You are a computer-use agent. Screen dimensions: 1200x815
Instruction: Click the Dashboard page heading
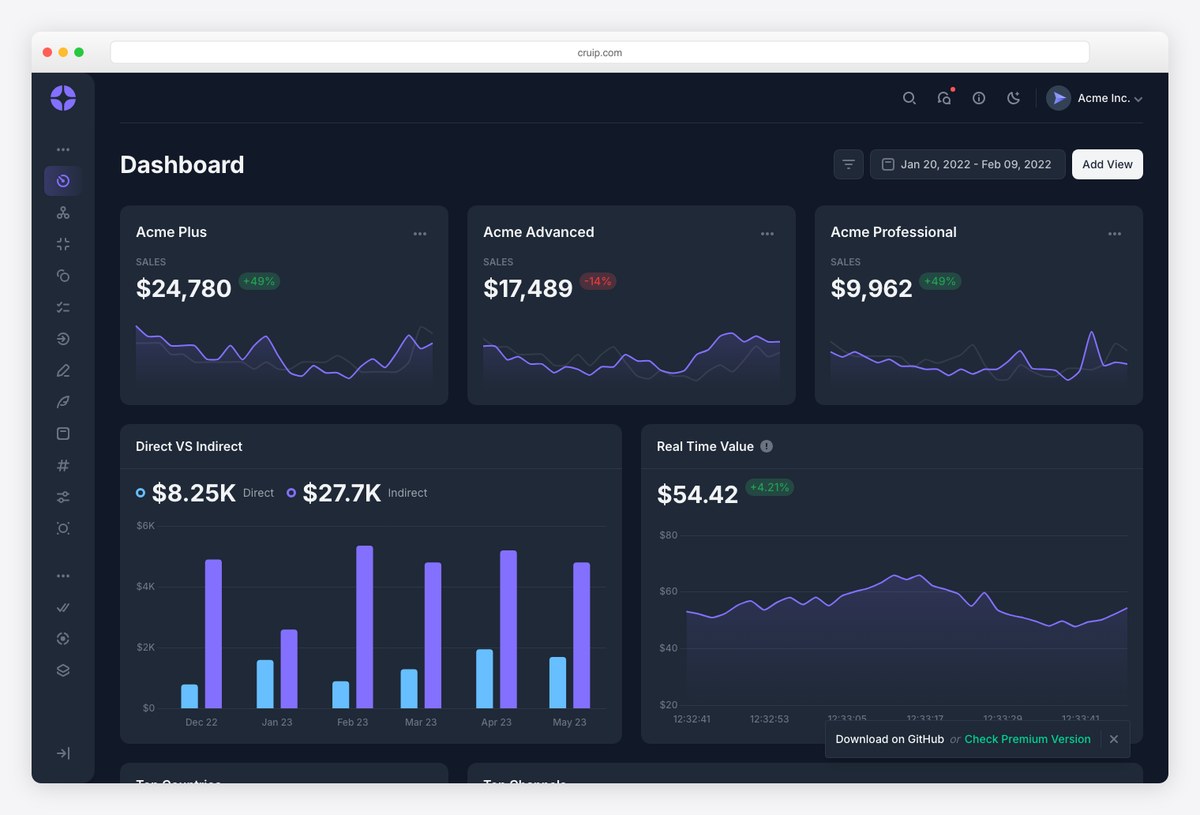182,165
